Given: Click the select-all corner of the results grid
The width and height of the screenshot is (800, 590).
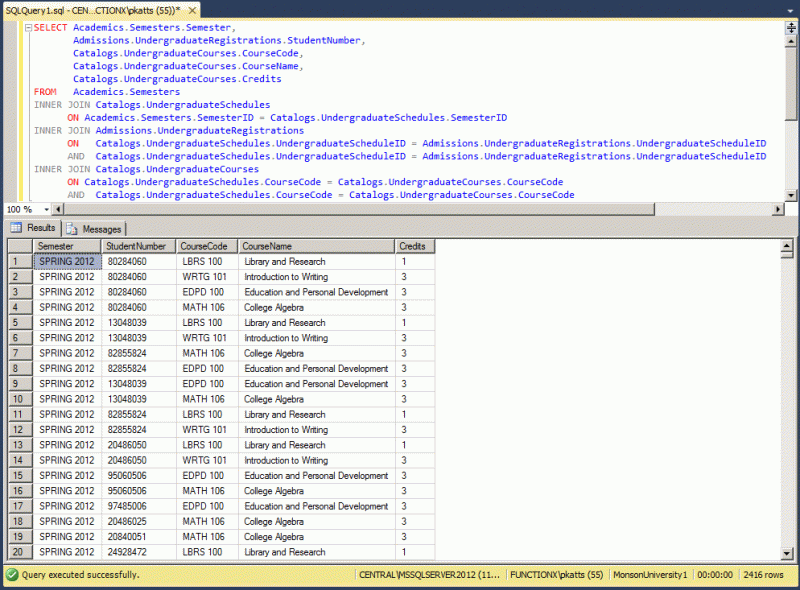Looking at the screenshot, I should (22, 246).
